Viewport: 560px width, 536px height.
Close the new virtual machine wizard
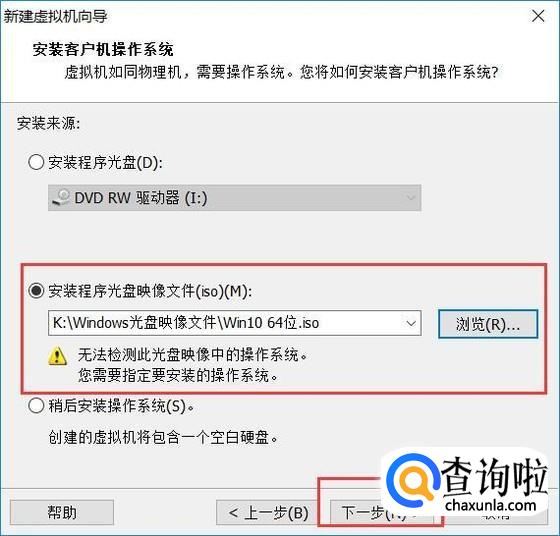[538, 16]
